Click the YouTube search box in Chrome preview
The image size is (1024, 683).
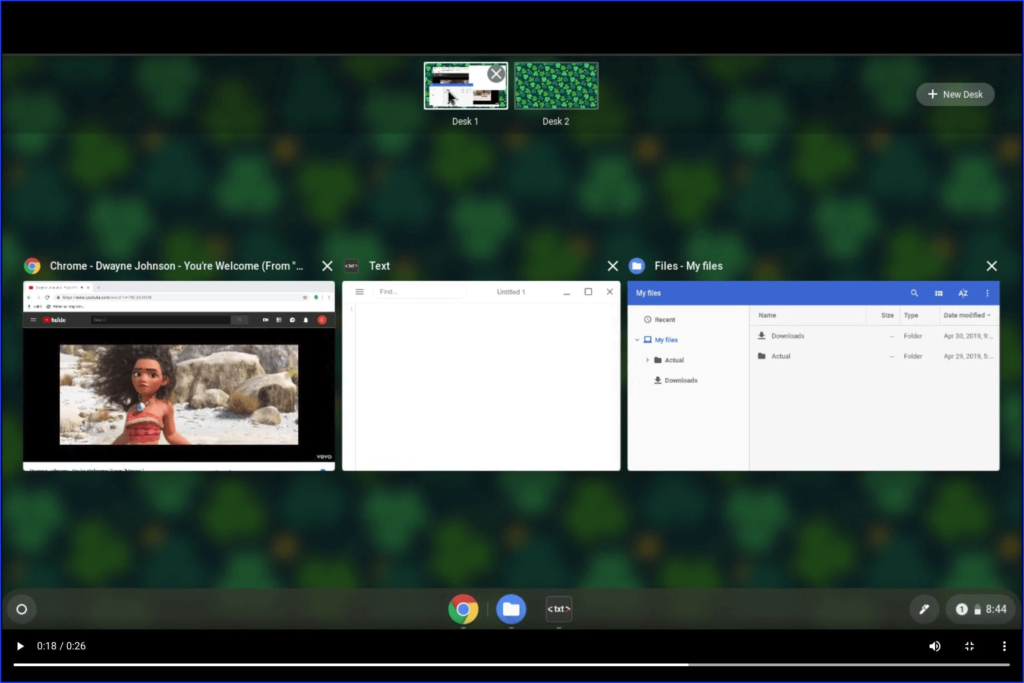pyautogui.click(x=161, y=320)
